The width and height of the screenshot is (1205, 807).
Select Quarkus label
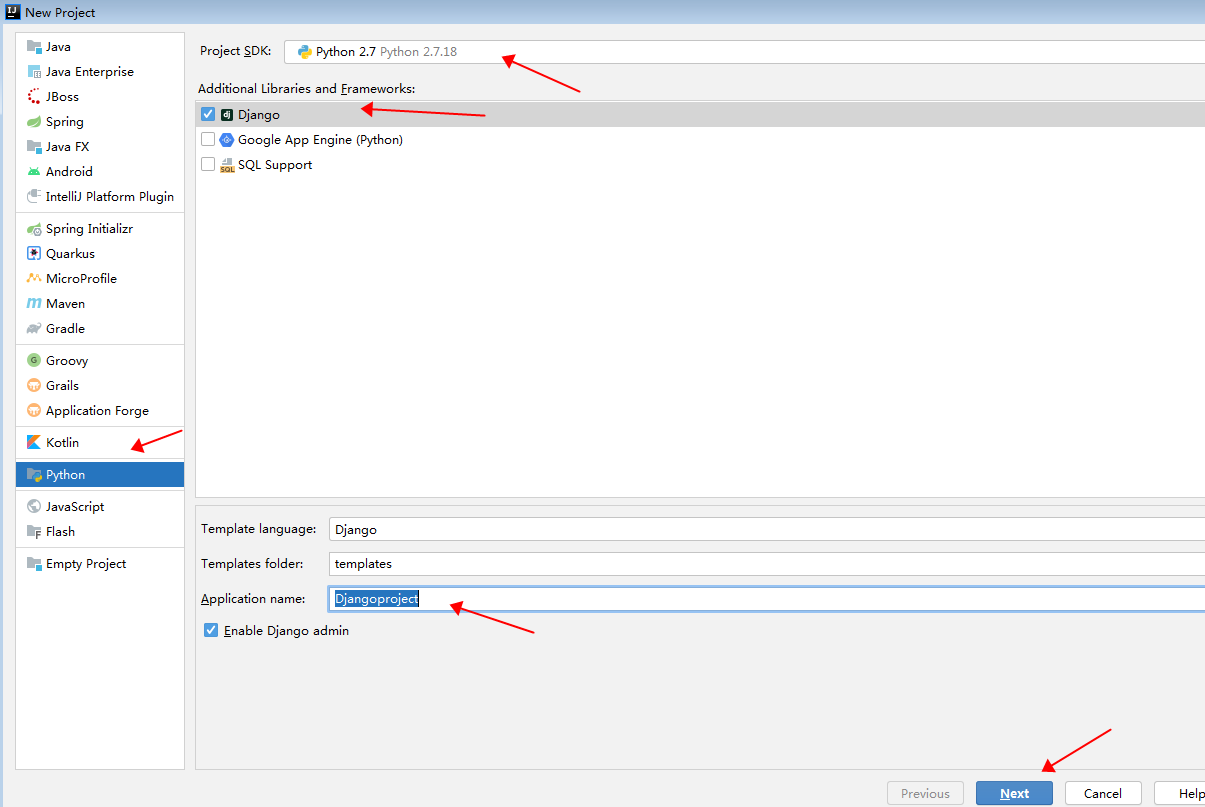tap(70, 254)
